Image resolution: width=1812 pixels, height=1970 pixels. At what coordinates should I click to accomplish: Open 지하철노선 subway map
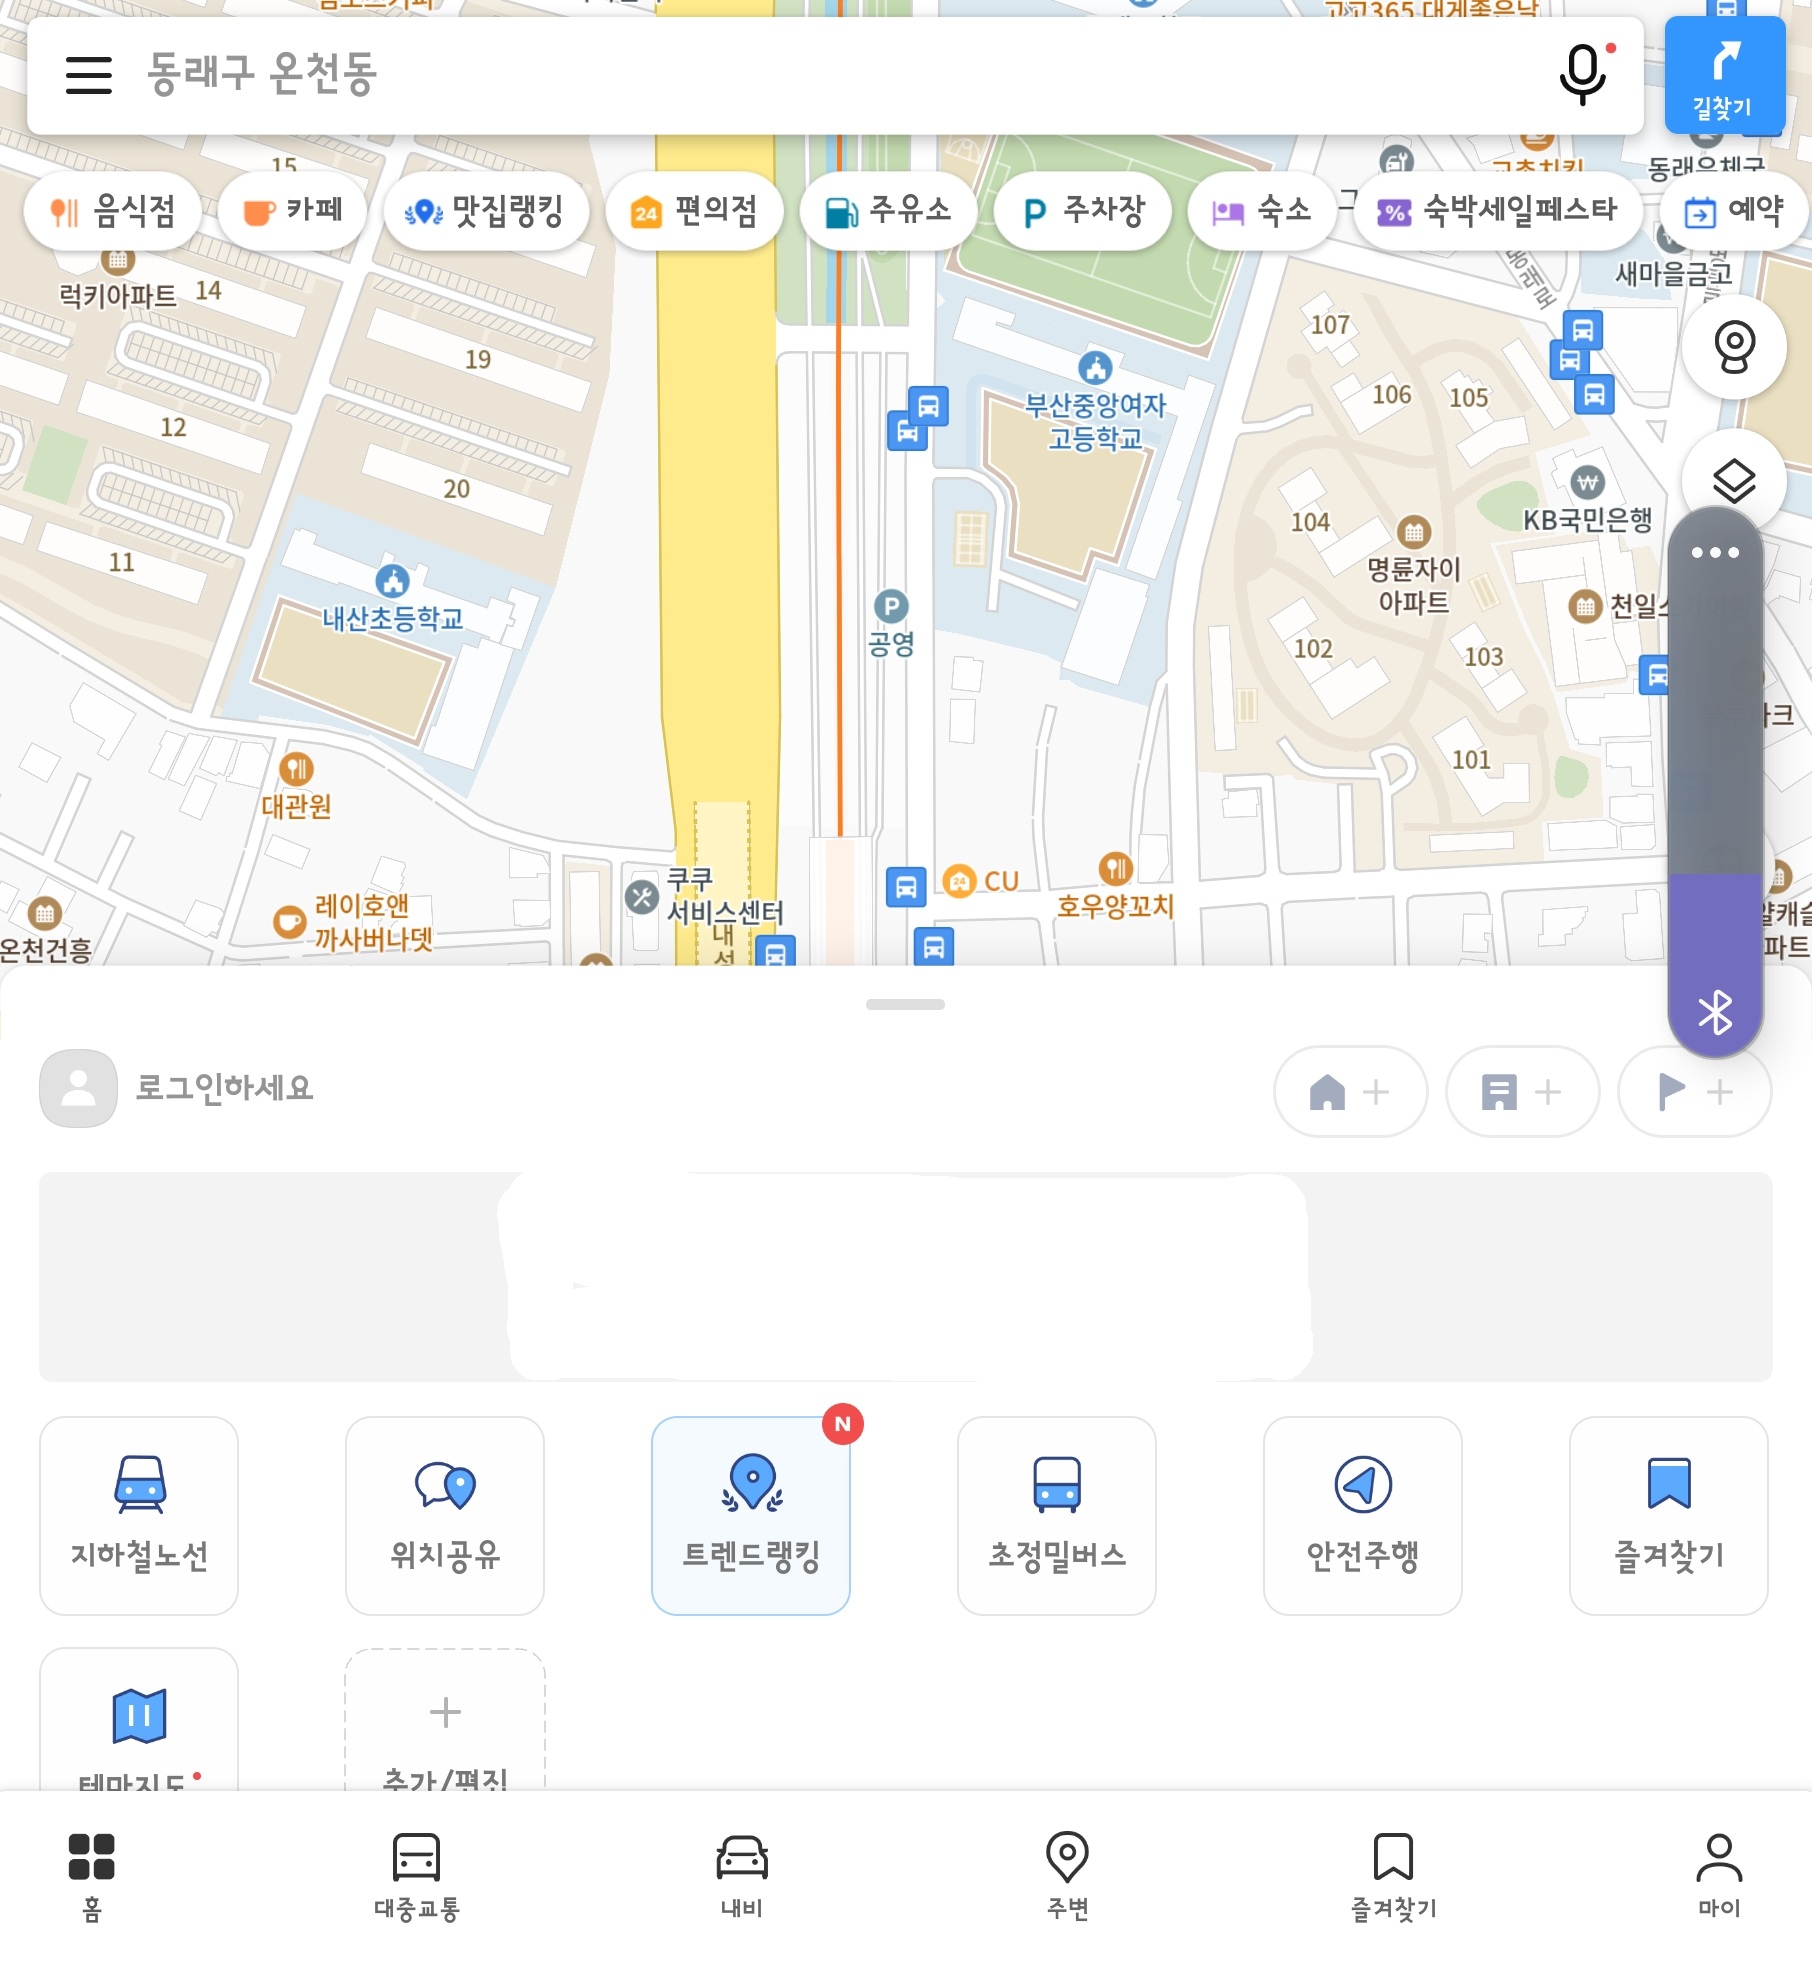coord(139,1515)
